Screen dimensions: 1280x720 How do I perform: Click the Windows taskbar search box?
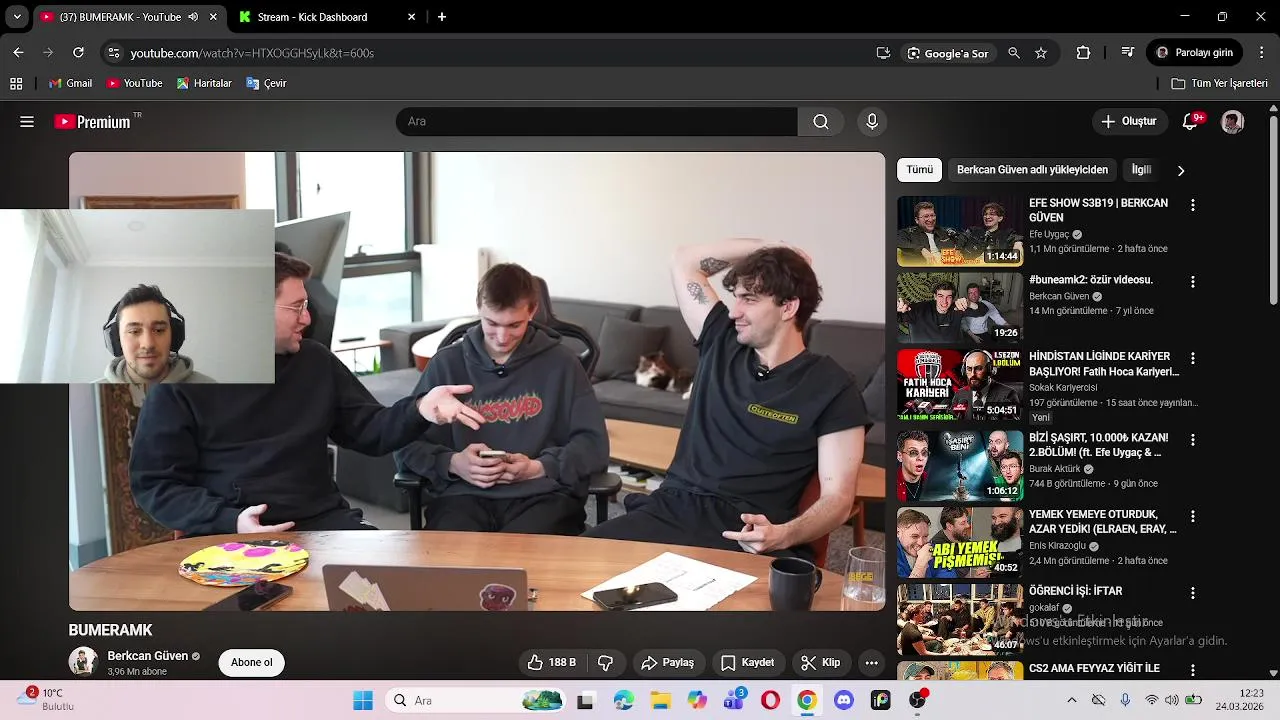tap(476, 700)
